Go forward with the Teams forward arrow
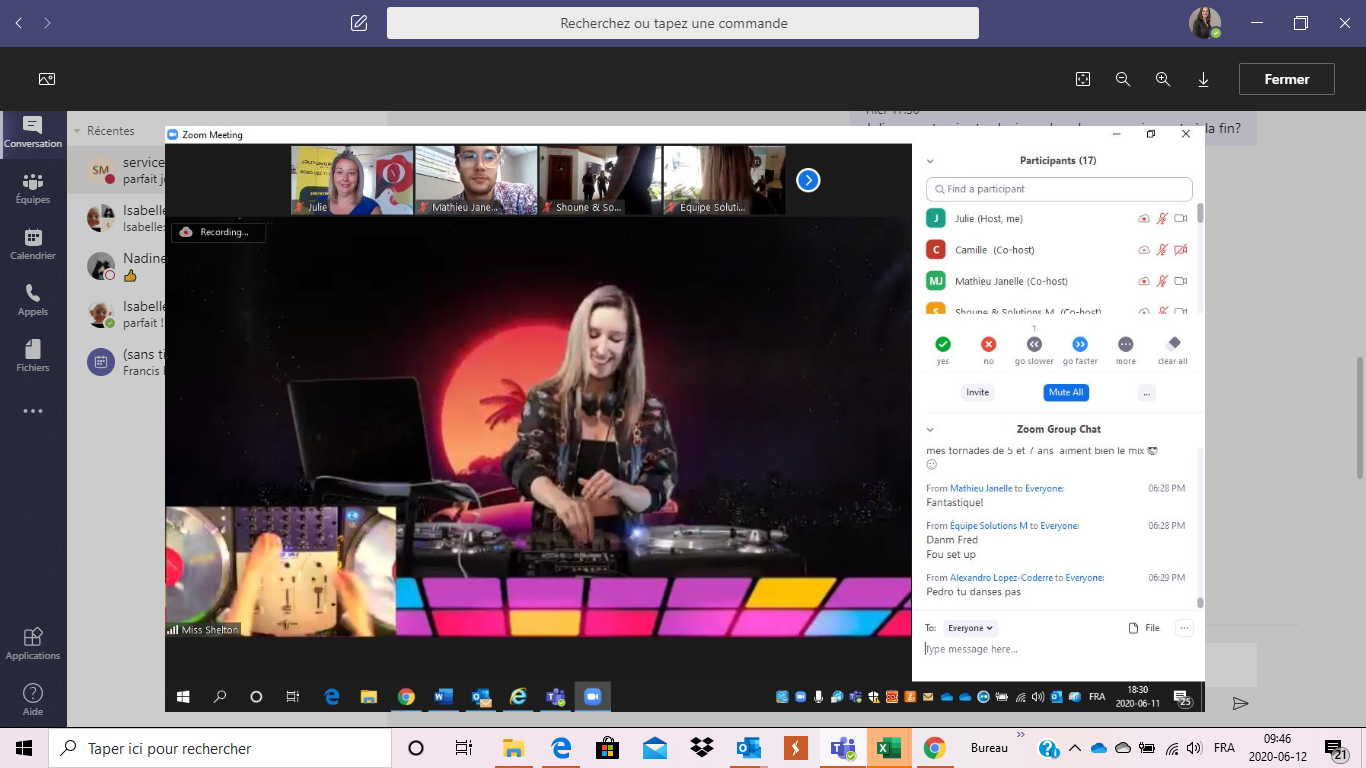 pos(47,23)
